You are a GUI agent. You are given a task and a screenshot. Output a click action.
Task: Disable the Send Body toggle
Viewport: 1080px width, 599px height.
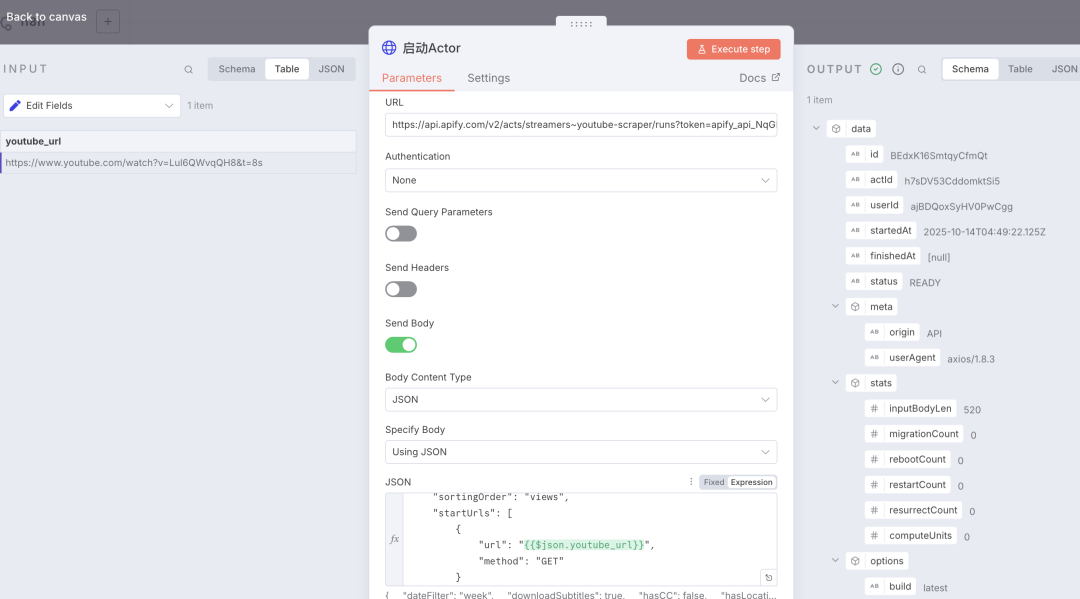pyautogui.click(x=401, y=345)
